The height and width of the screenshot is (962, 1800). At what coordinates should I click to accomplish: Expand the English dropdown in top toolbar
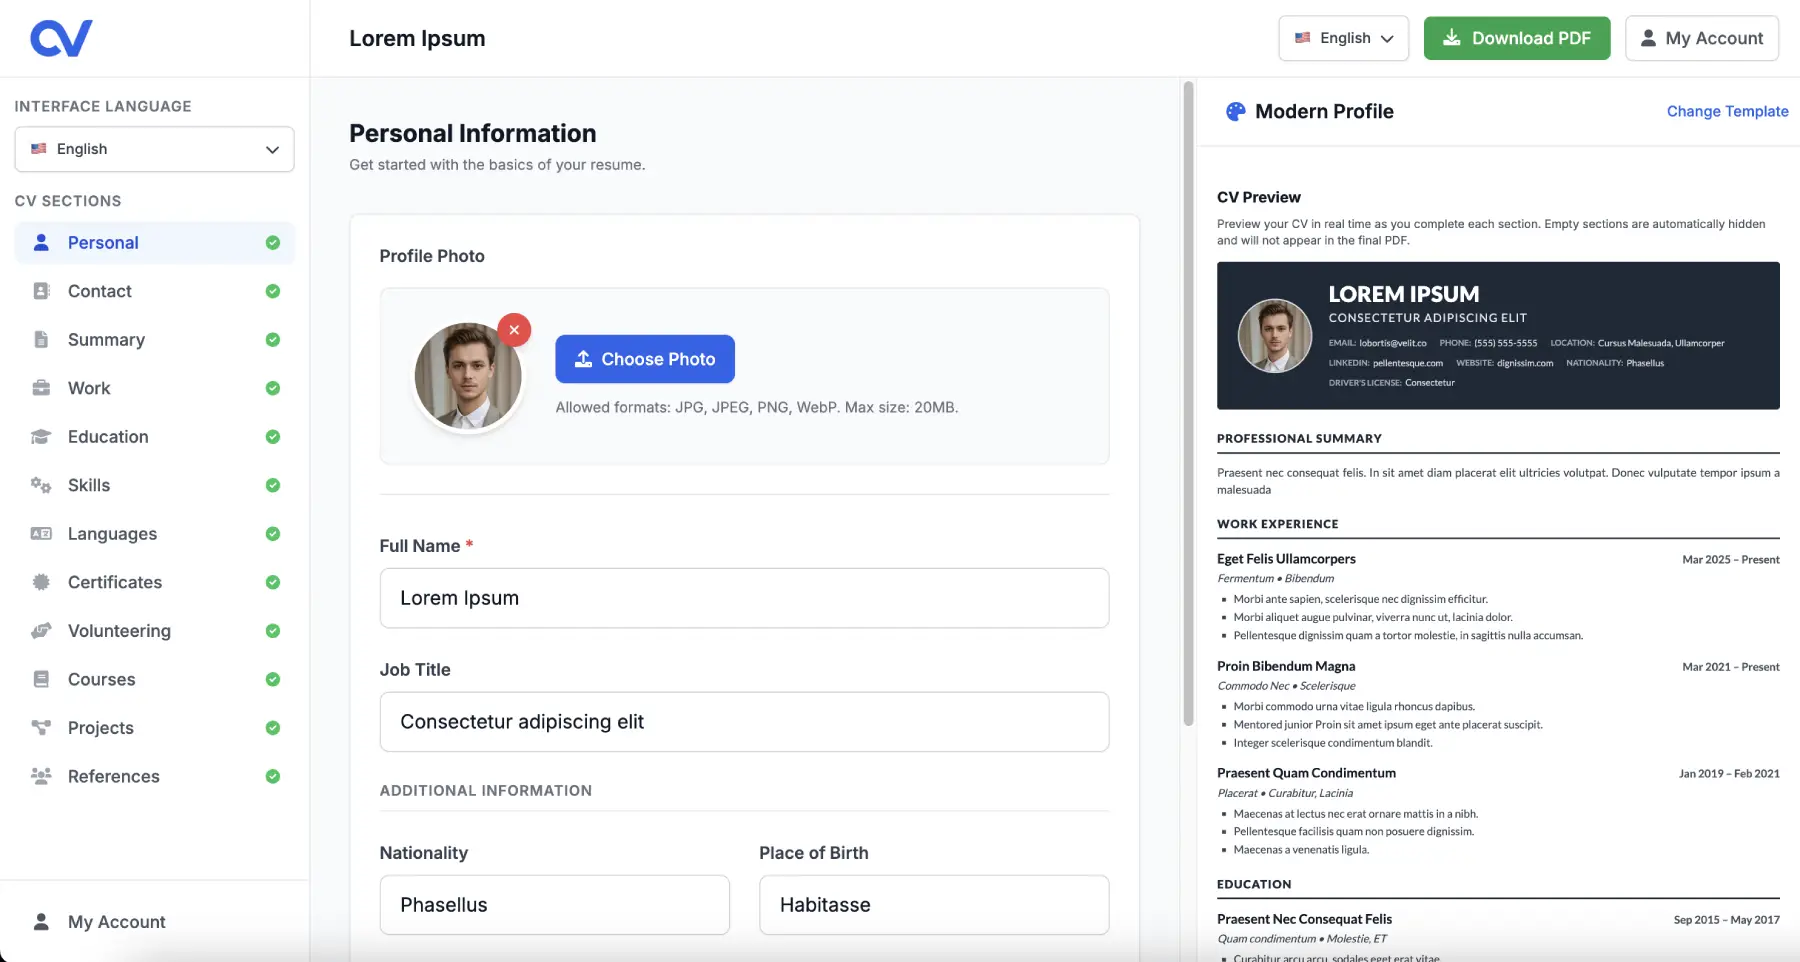click(x=1343, y=38)
